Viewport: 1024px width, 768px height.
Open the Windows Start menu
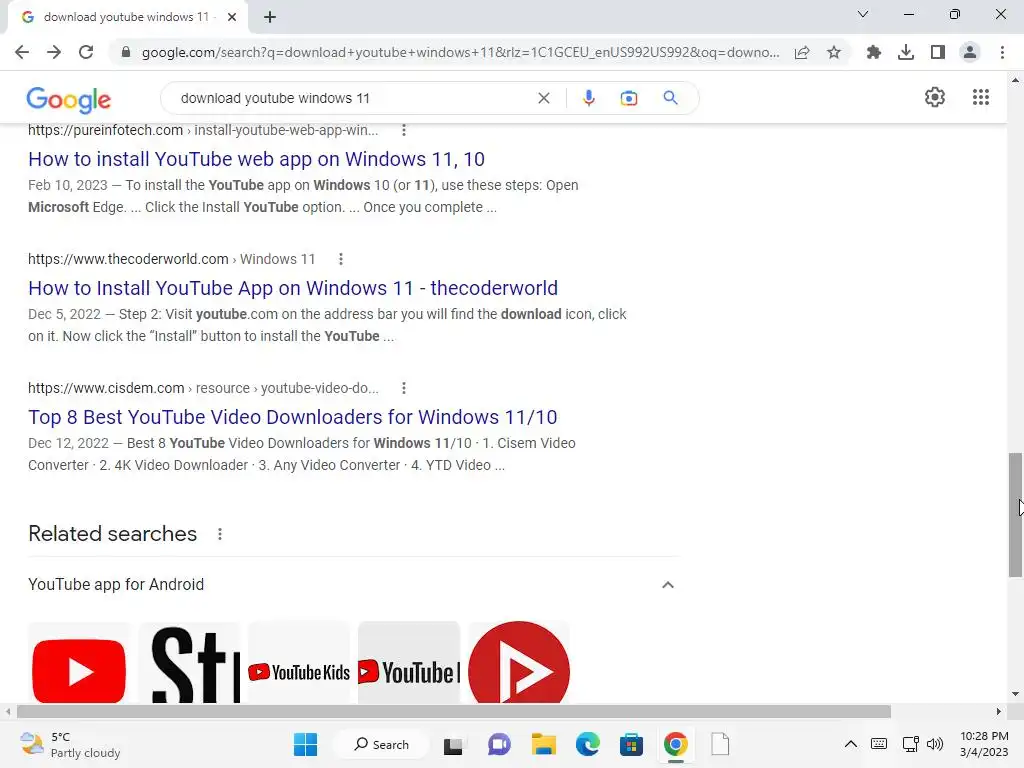(x=305, y=744)
